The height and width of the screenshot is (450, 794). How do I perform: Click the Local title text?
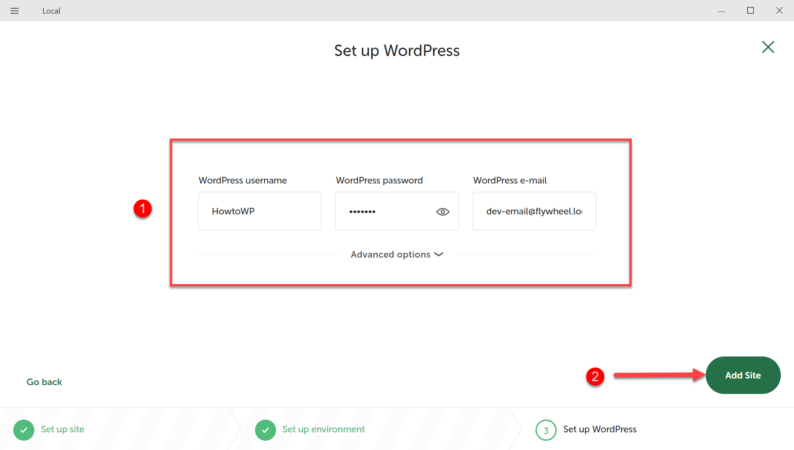[x=51, y=11]
